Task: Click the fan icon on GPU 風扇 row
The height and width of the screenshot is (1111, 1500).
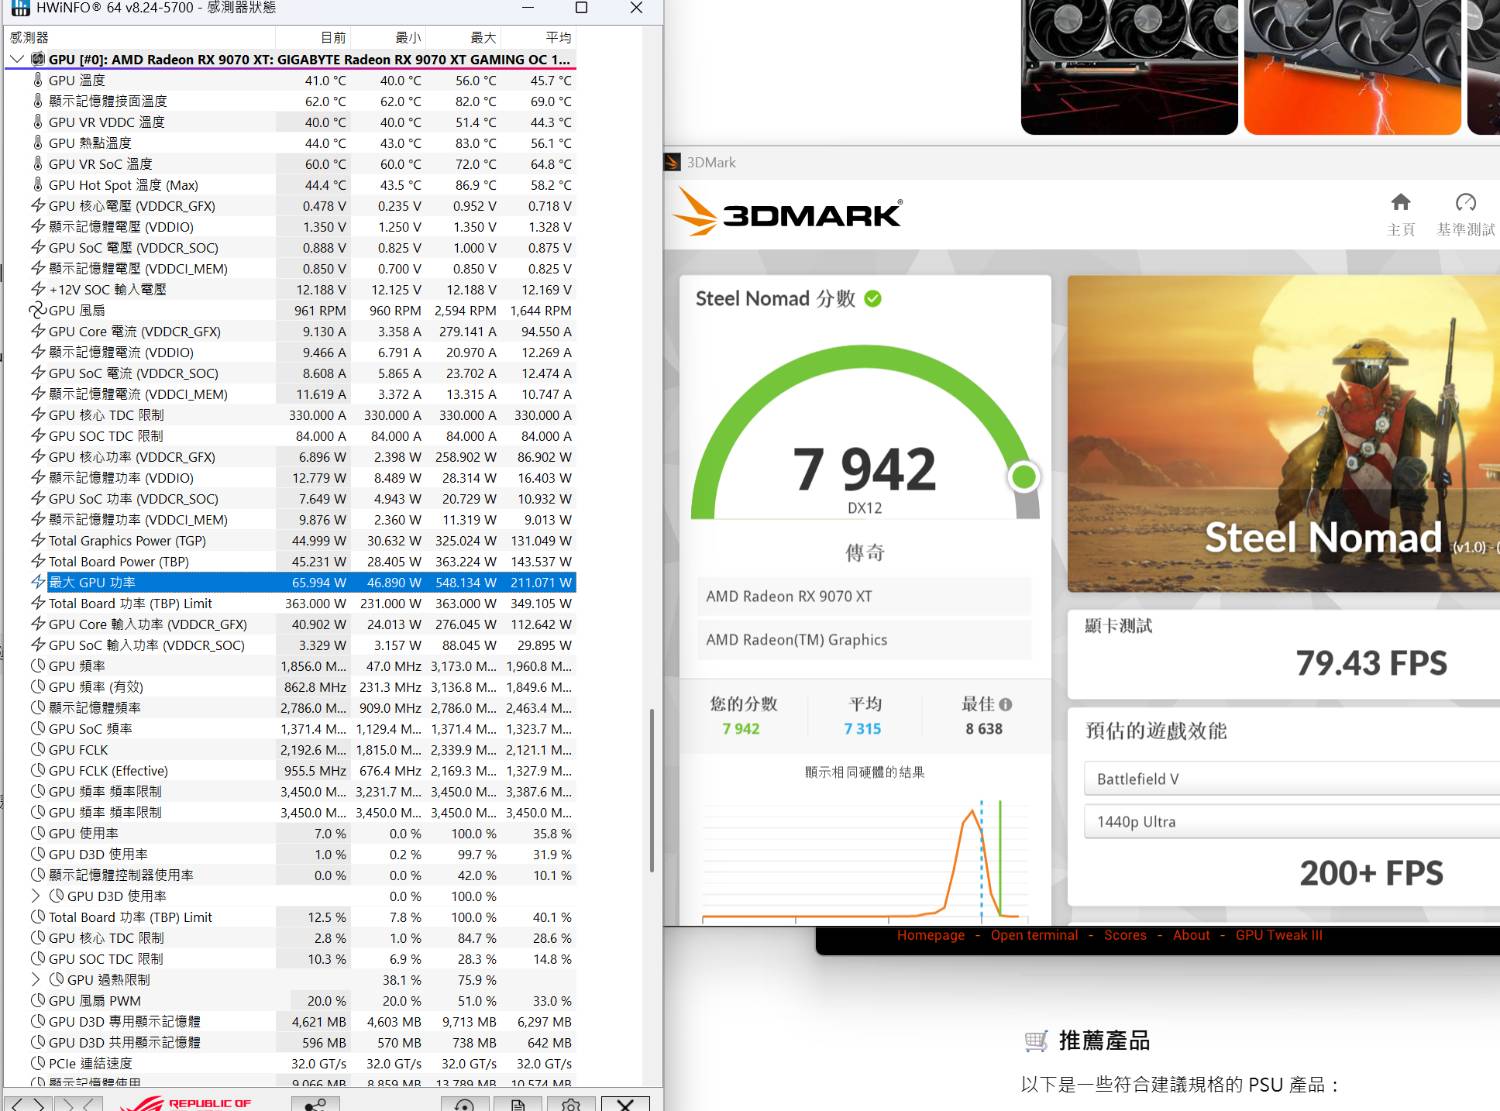Action: (38, 310)
